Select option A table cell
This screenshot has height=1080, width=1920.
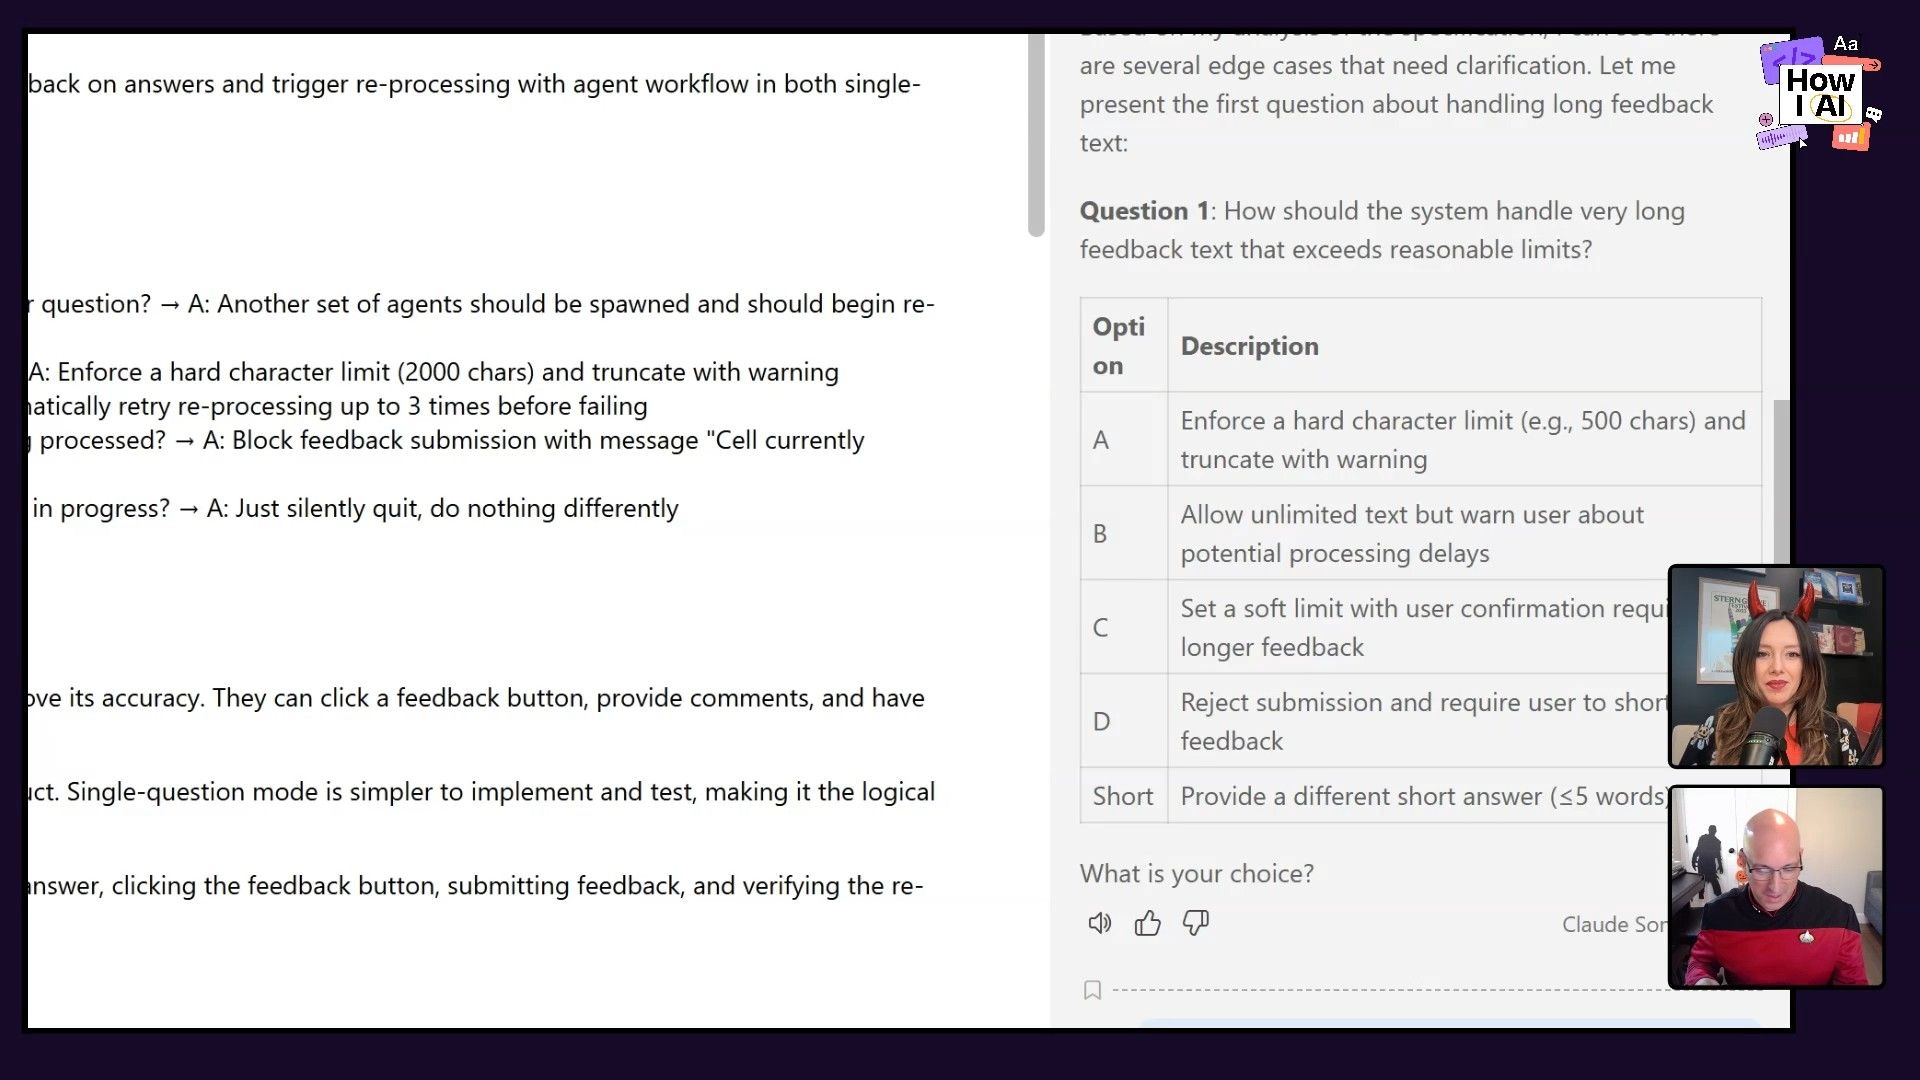point(1124,439)
